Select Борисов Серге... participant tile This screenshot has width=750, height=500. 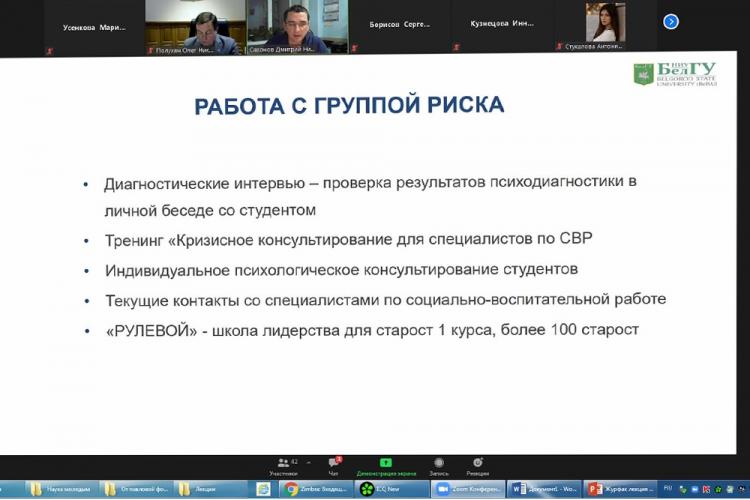point(399,25)
